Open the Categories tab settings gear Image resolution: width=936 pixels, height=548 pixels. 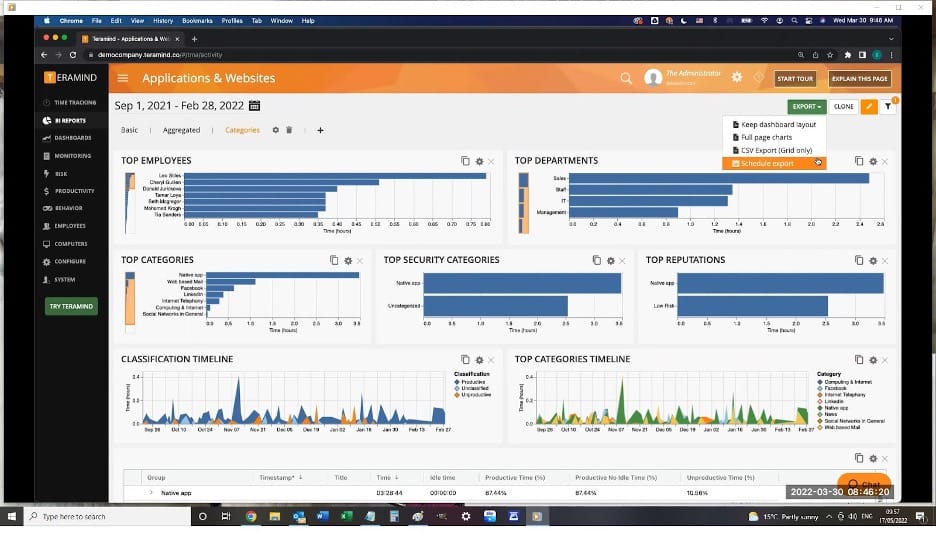(275, 130)
